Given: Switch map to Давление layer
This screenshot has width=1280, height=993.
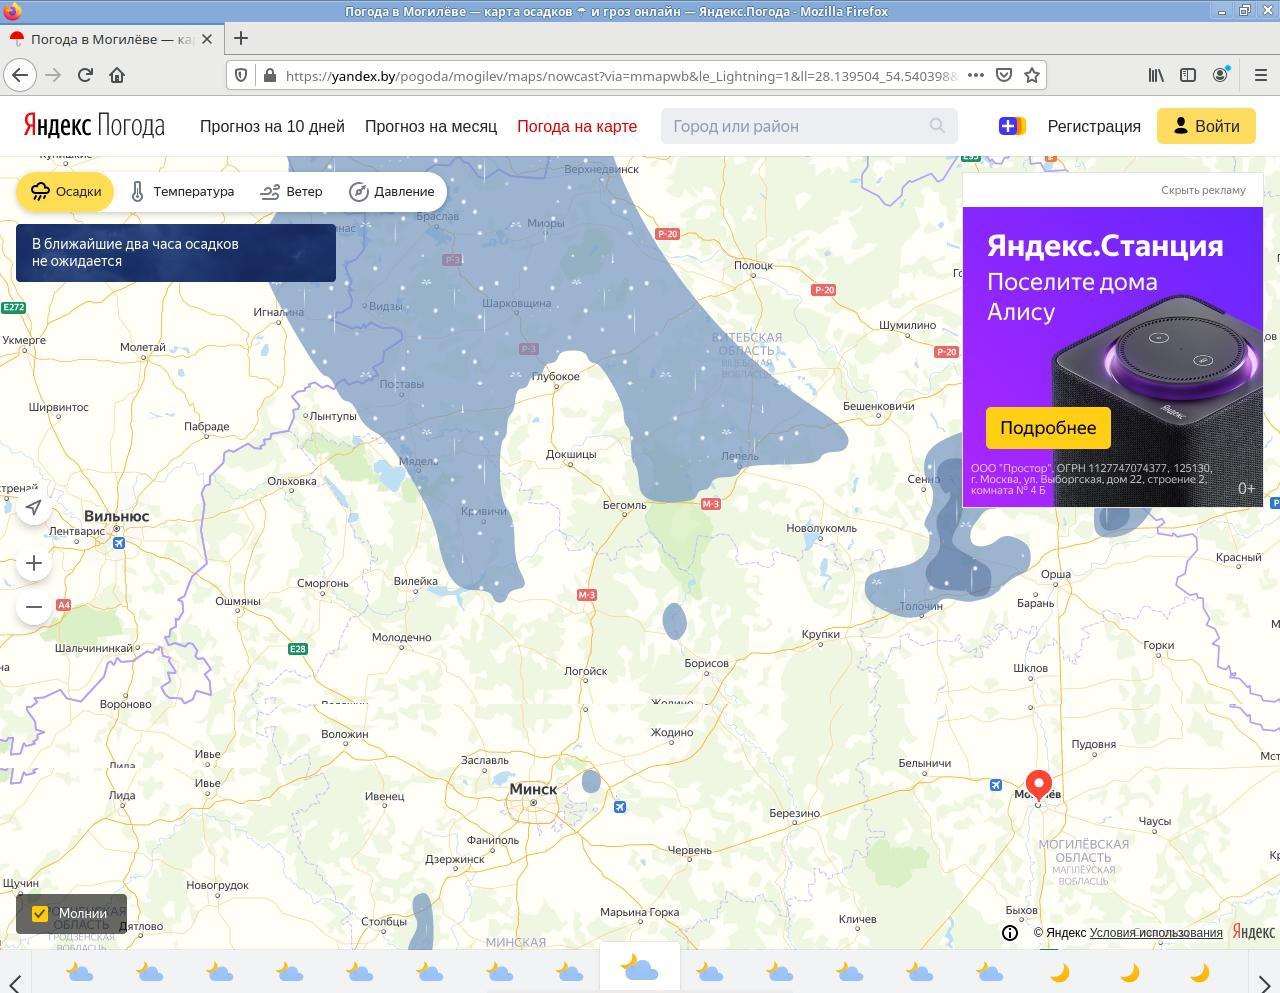Looking at the screenshot, I should tap(391, 191).
